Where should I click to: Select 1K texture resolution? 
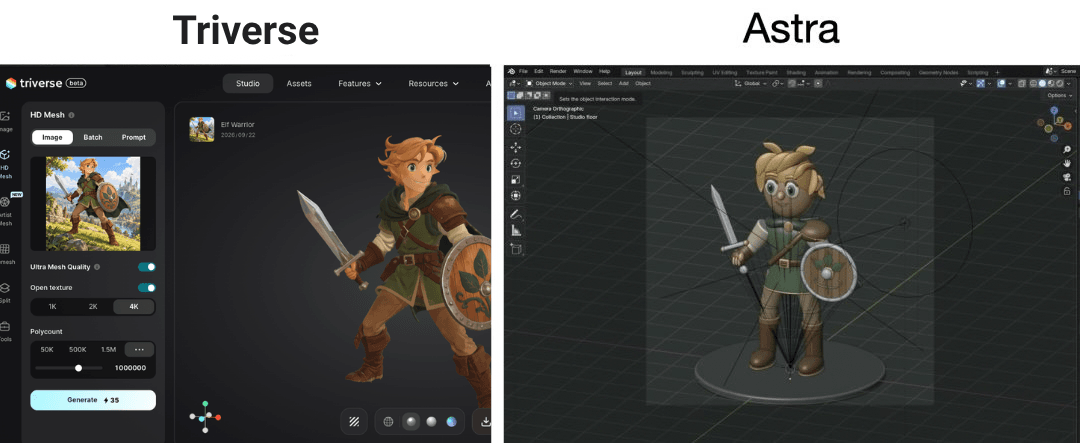52,307
